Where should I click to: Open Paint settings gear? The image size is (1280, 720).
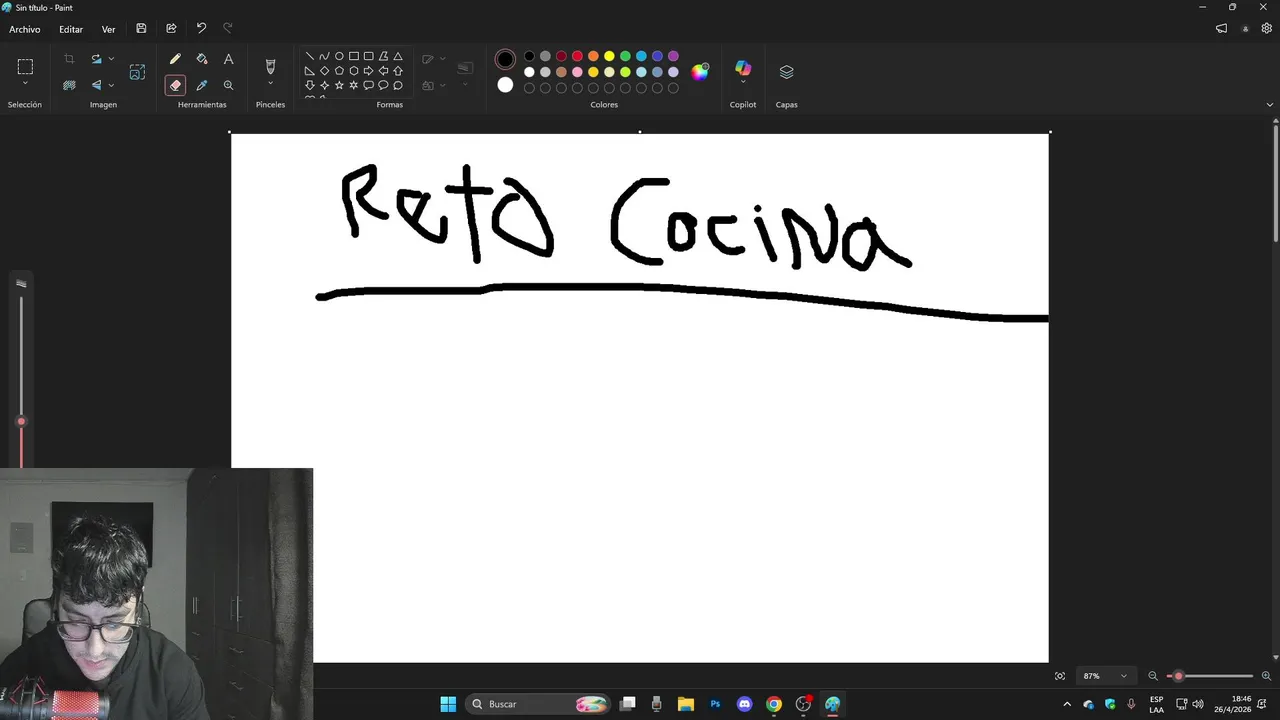point(1266,29)
